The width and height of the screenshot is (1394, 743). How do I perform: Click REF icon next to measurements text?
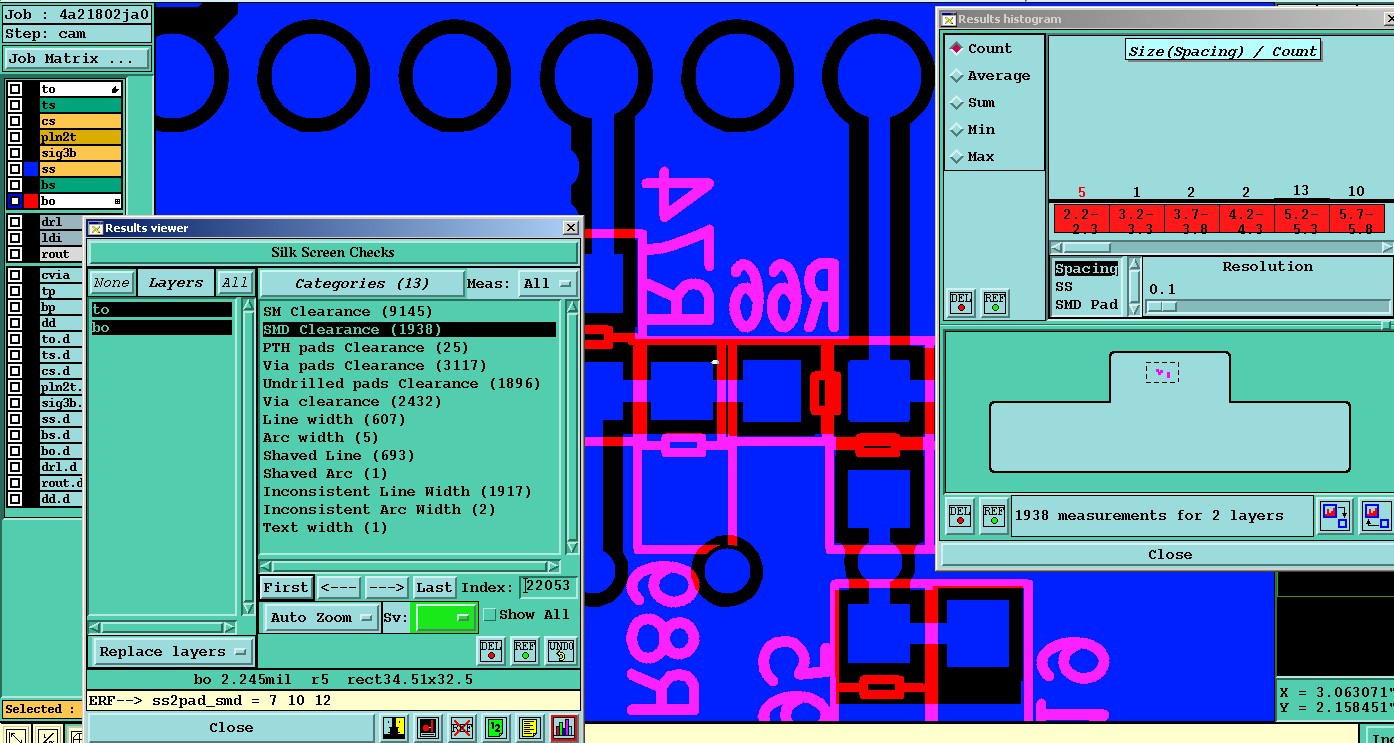coord(994,515)
